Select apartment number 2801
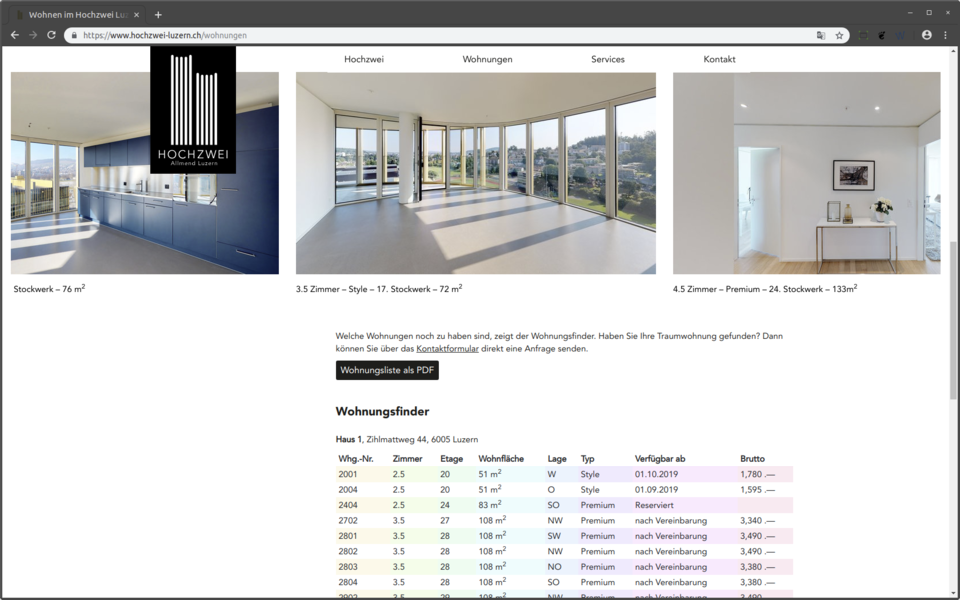This screenshot has width=960, height=600. [347, 536]
